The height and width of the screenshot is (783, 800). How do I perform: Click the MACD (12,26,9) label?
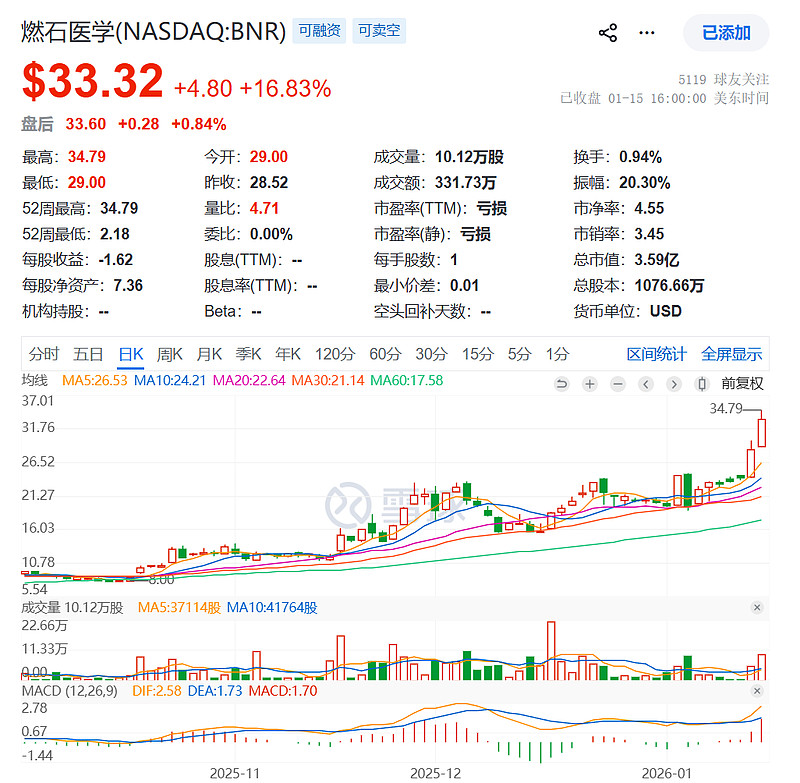coord(69,691)
